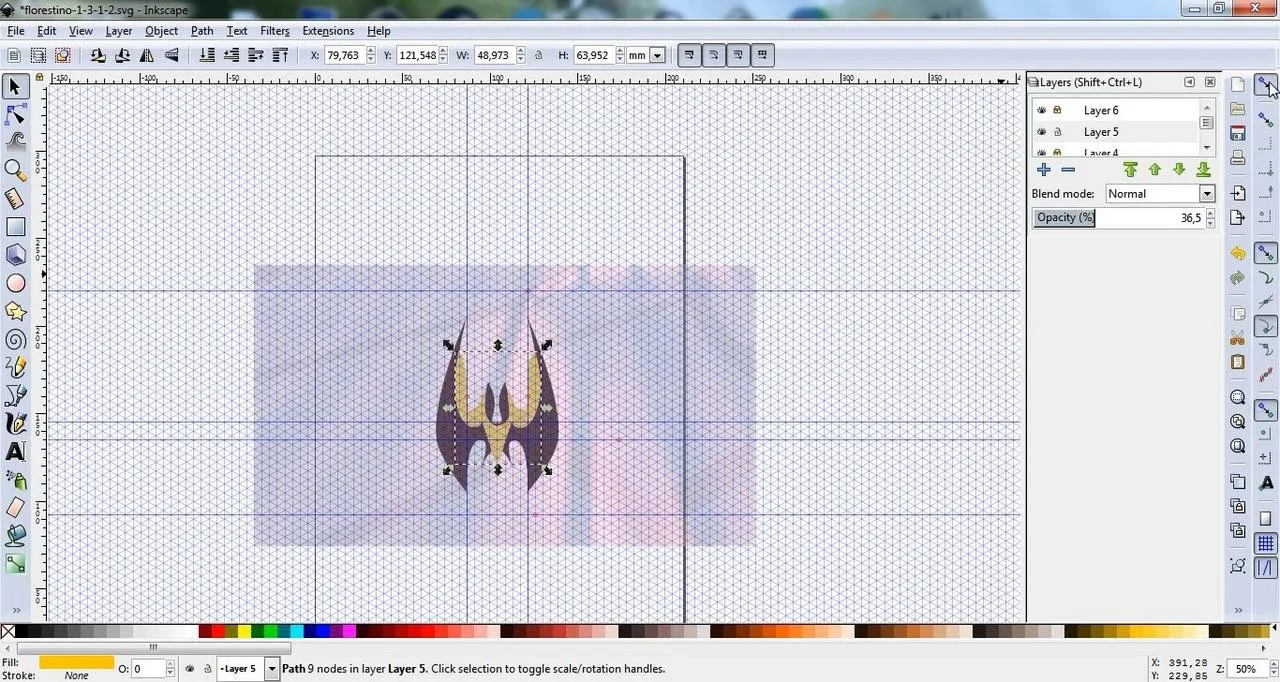Select the Calligraphy tool
The width and height of the screenshot is (1280, 682).
pos(15,423)
